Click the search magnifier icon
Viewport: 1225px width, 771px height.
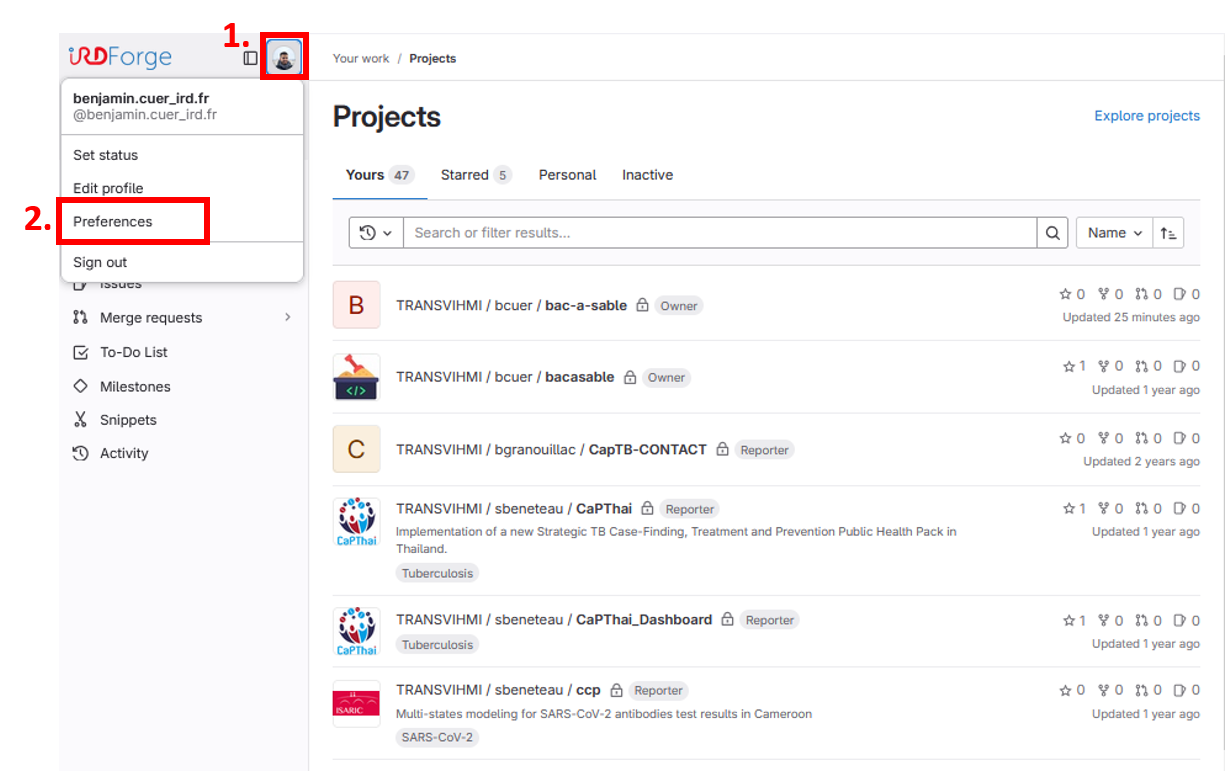(x=1052, y=233)
